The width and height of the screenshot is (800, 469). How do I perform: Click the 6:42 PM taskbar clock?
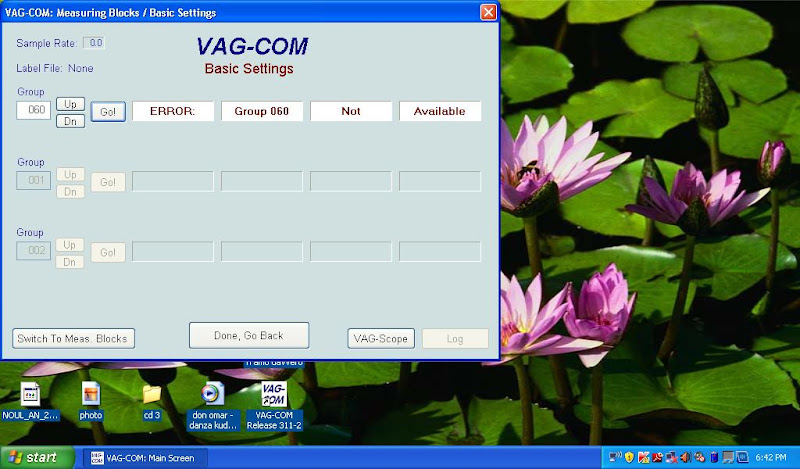click(771, 457)
